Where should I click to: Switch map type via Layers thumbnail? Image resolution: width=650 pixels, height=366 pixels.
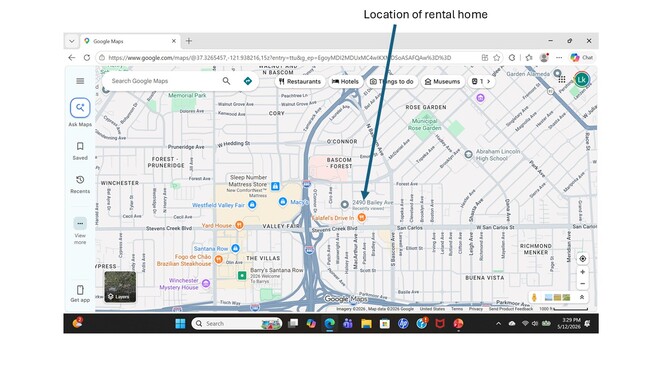point(120,286)
